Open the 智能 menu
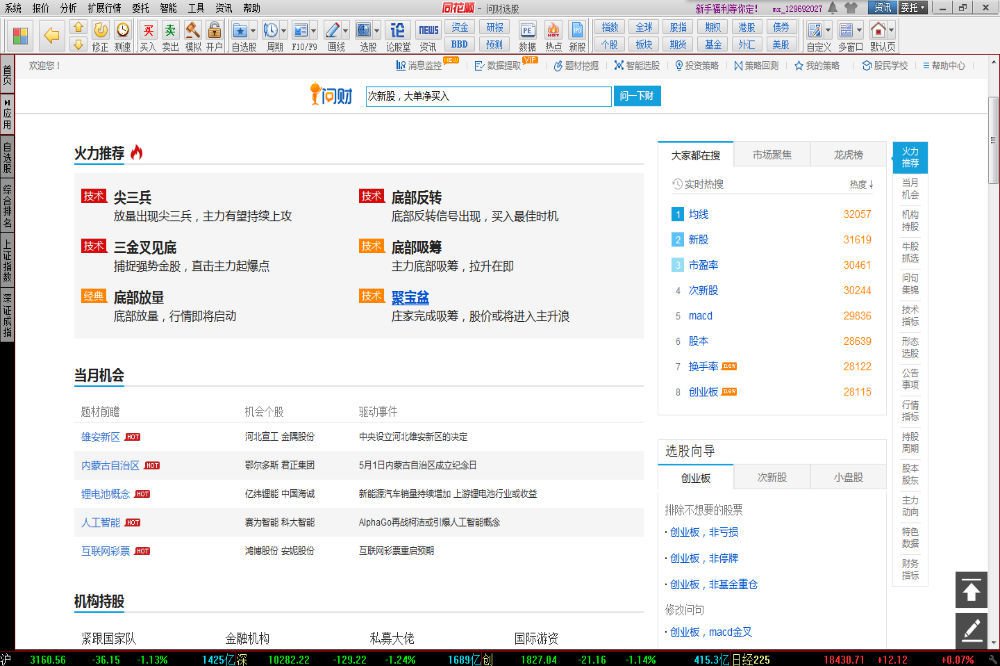 [x=168, y=8]
